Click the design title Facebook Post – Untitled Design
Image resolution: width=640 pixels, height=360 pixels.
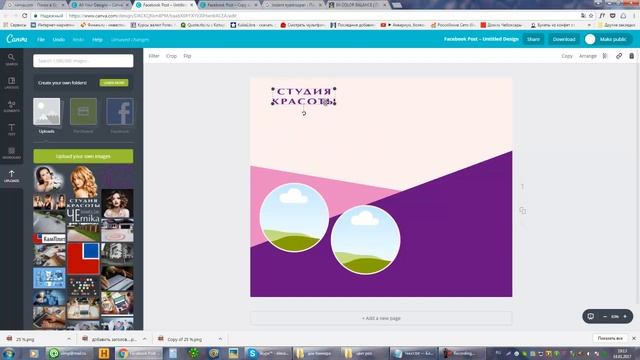pyautogui.click(x=481, y=39)
